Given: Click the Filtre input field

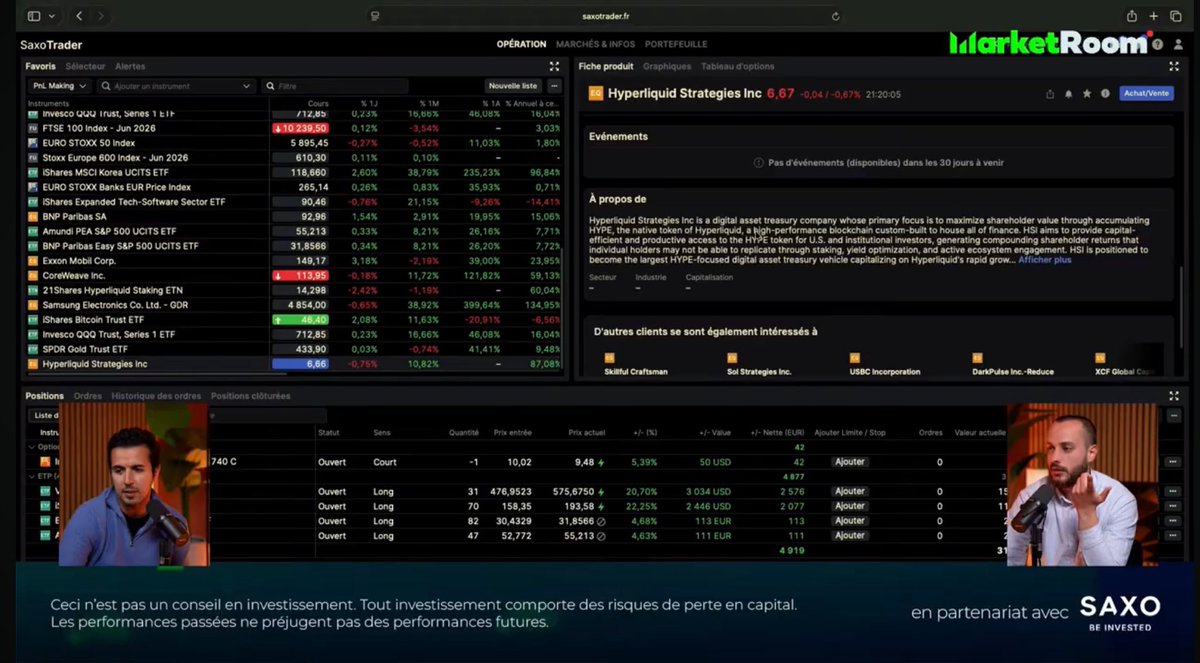Looking at the screenshot, I should click(335, 86).
